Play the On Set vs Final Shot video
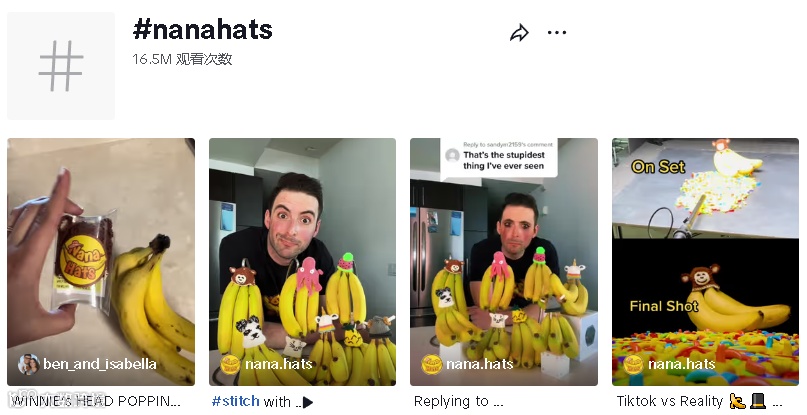 click(706, 262)
